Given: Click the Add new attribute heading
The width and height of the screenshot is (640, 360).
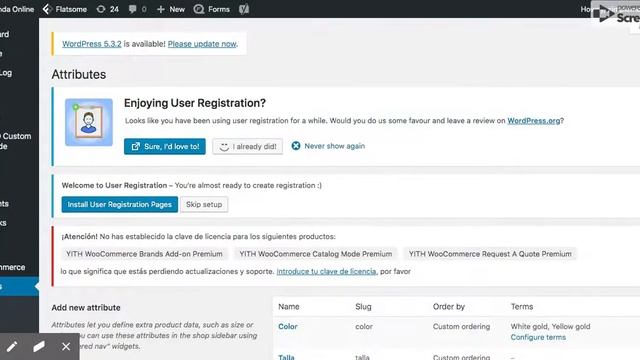Looking at the screenshot, I should click(86, 308).
